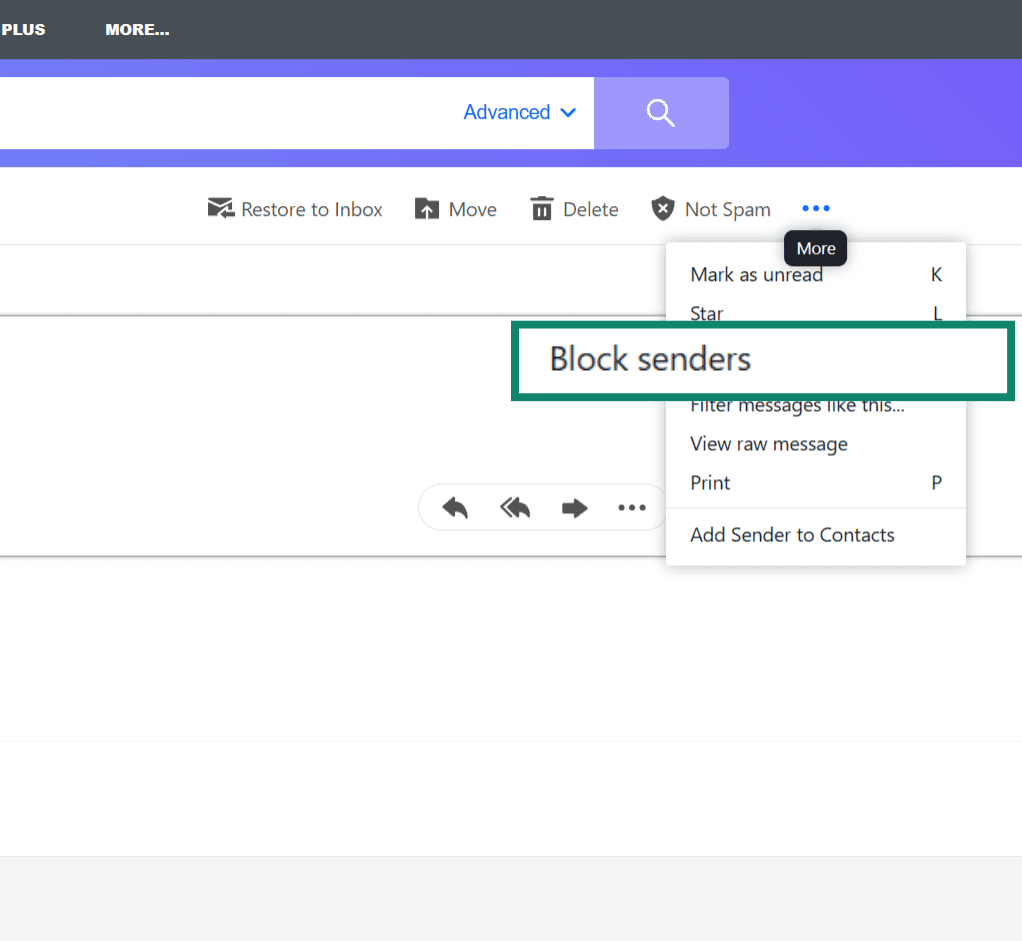The image size is (1022, 941).
Task: Click Not Spam to restore the email
Action: click(x=710, y=208)
